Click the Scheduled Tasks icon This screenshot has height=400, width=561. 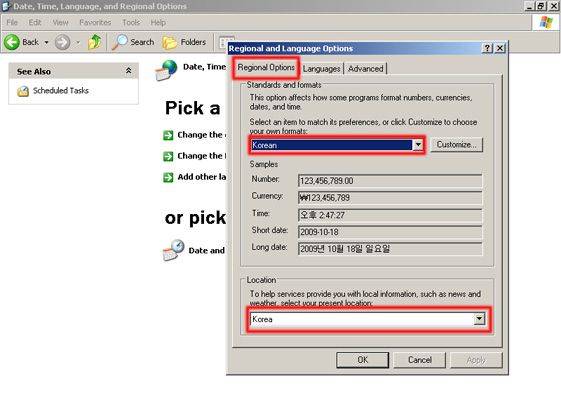click(x=23, y=91)
